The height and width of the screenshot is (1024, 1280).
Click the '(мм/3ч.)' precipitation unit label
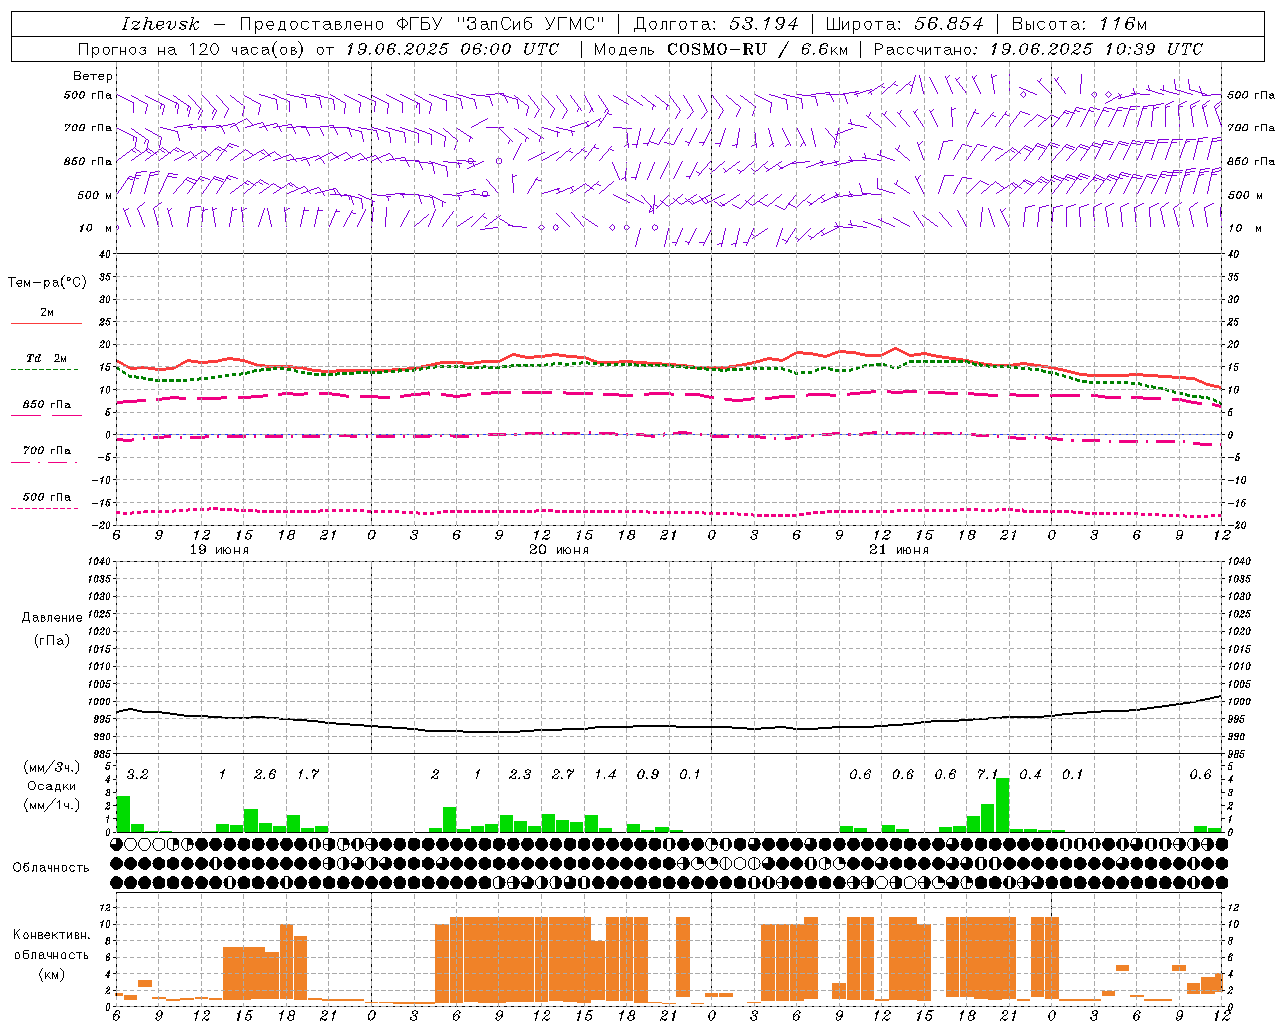[x=51, y=767]
